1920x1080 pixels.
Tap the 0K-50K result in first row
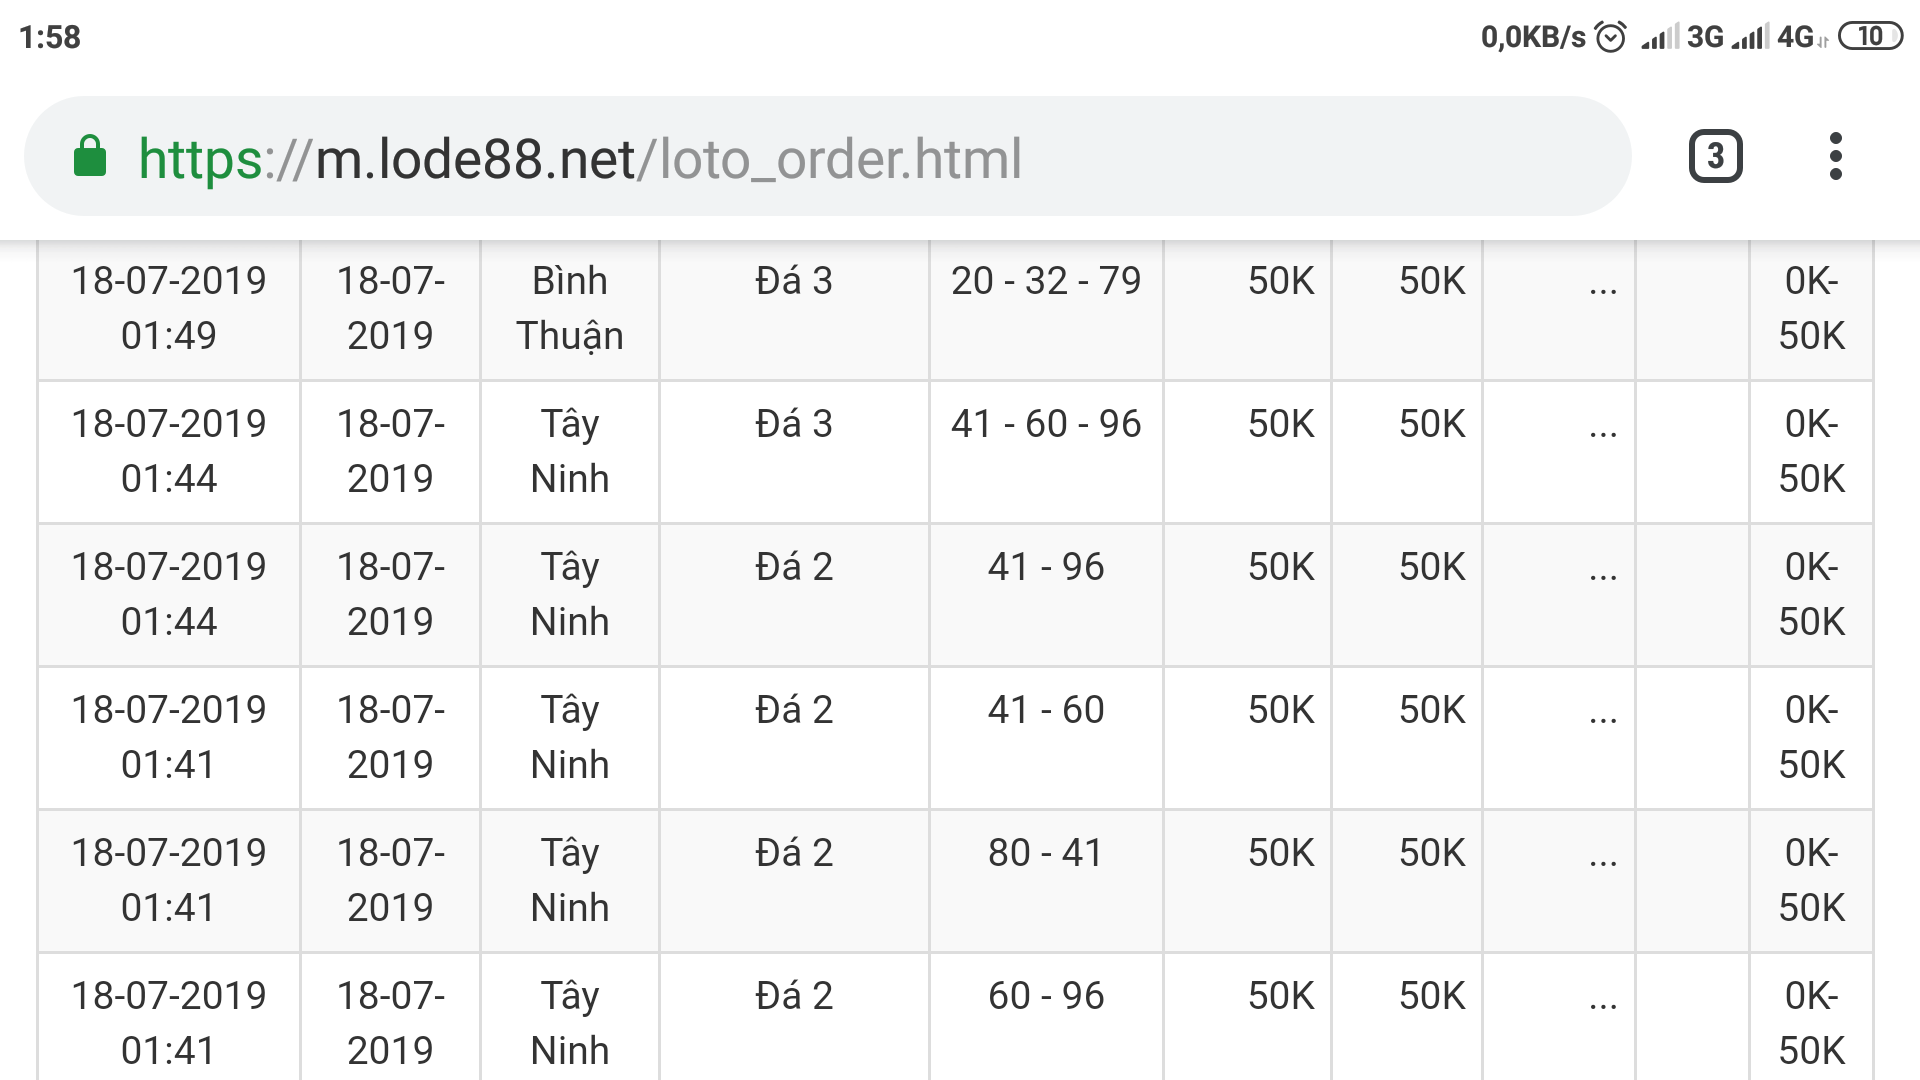(x=1811, y=308)
